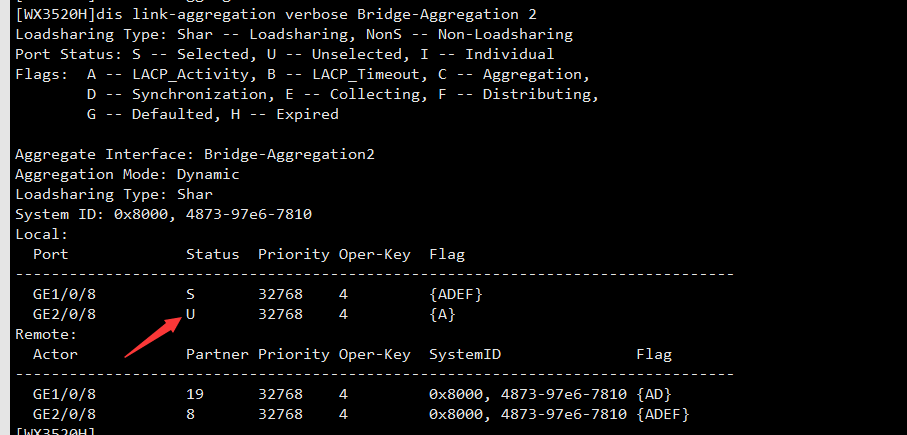Click partner number 8 in Remote table
Image resolution: width=907 pixels, height=435 pixels.
190,414
